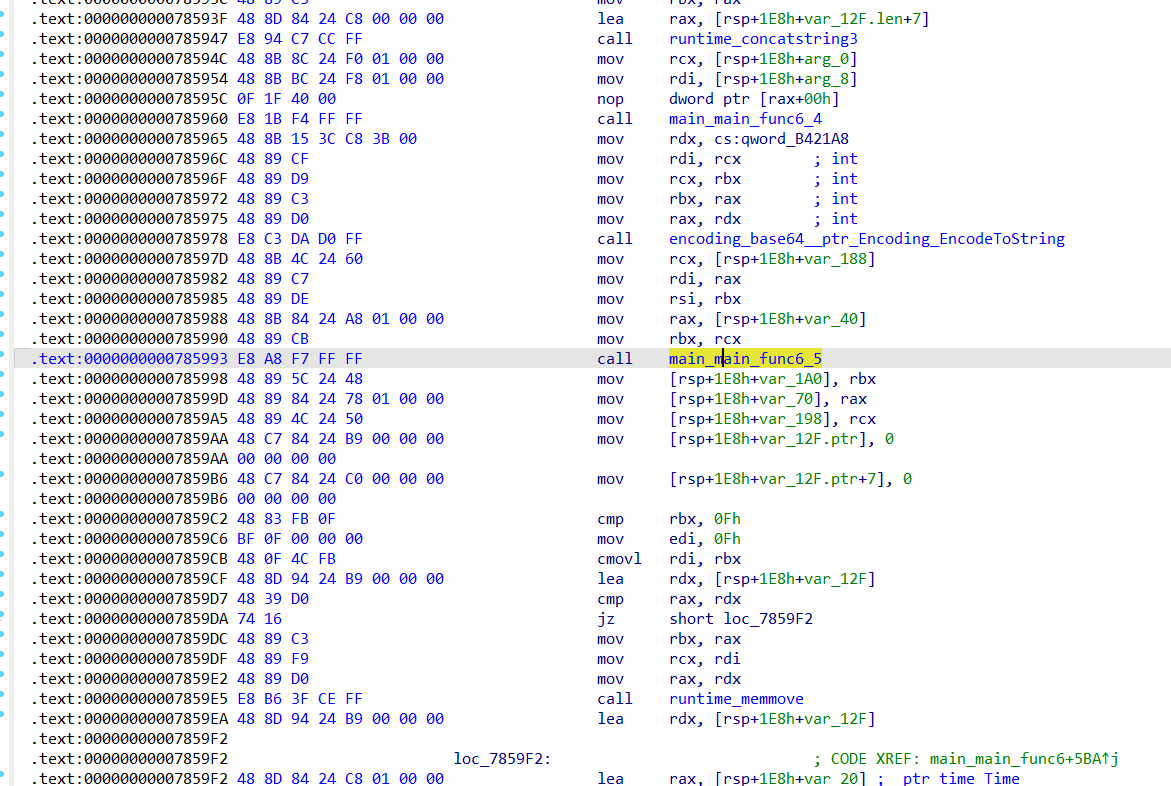Click the [rsp+1E8h+var_12F.len+7] operand

822,19
